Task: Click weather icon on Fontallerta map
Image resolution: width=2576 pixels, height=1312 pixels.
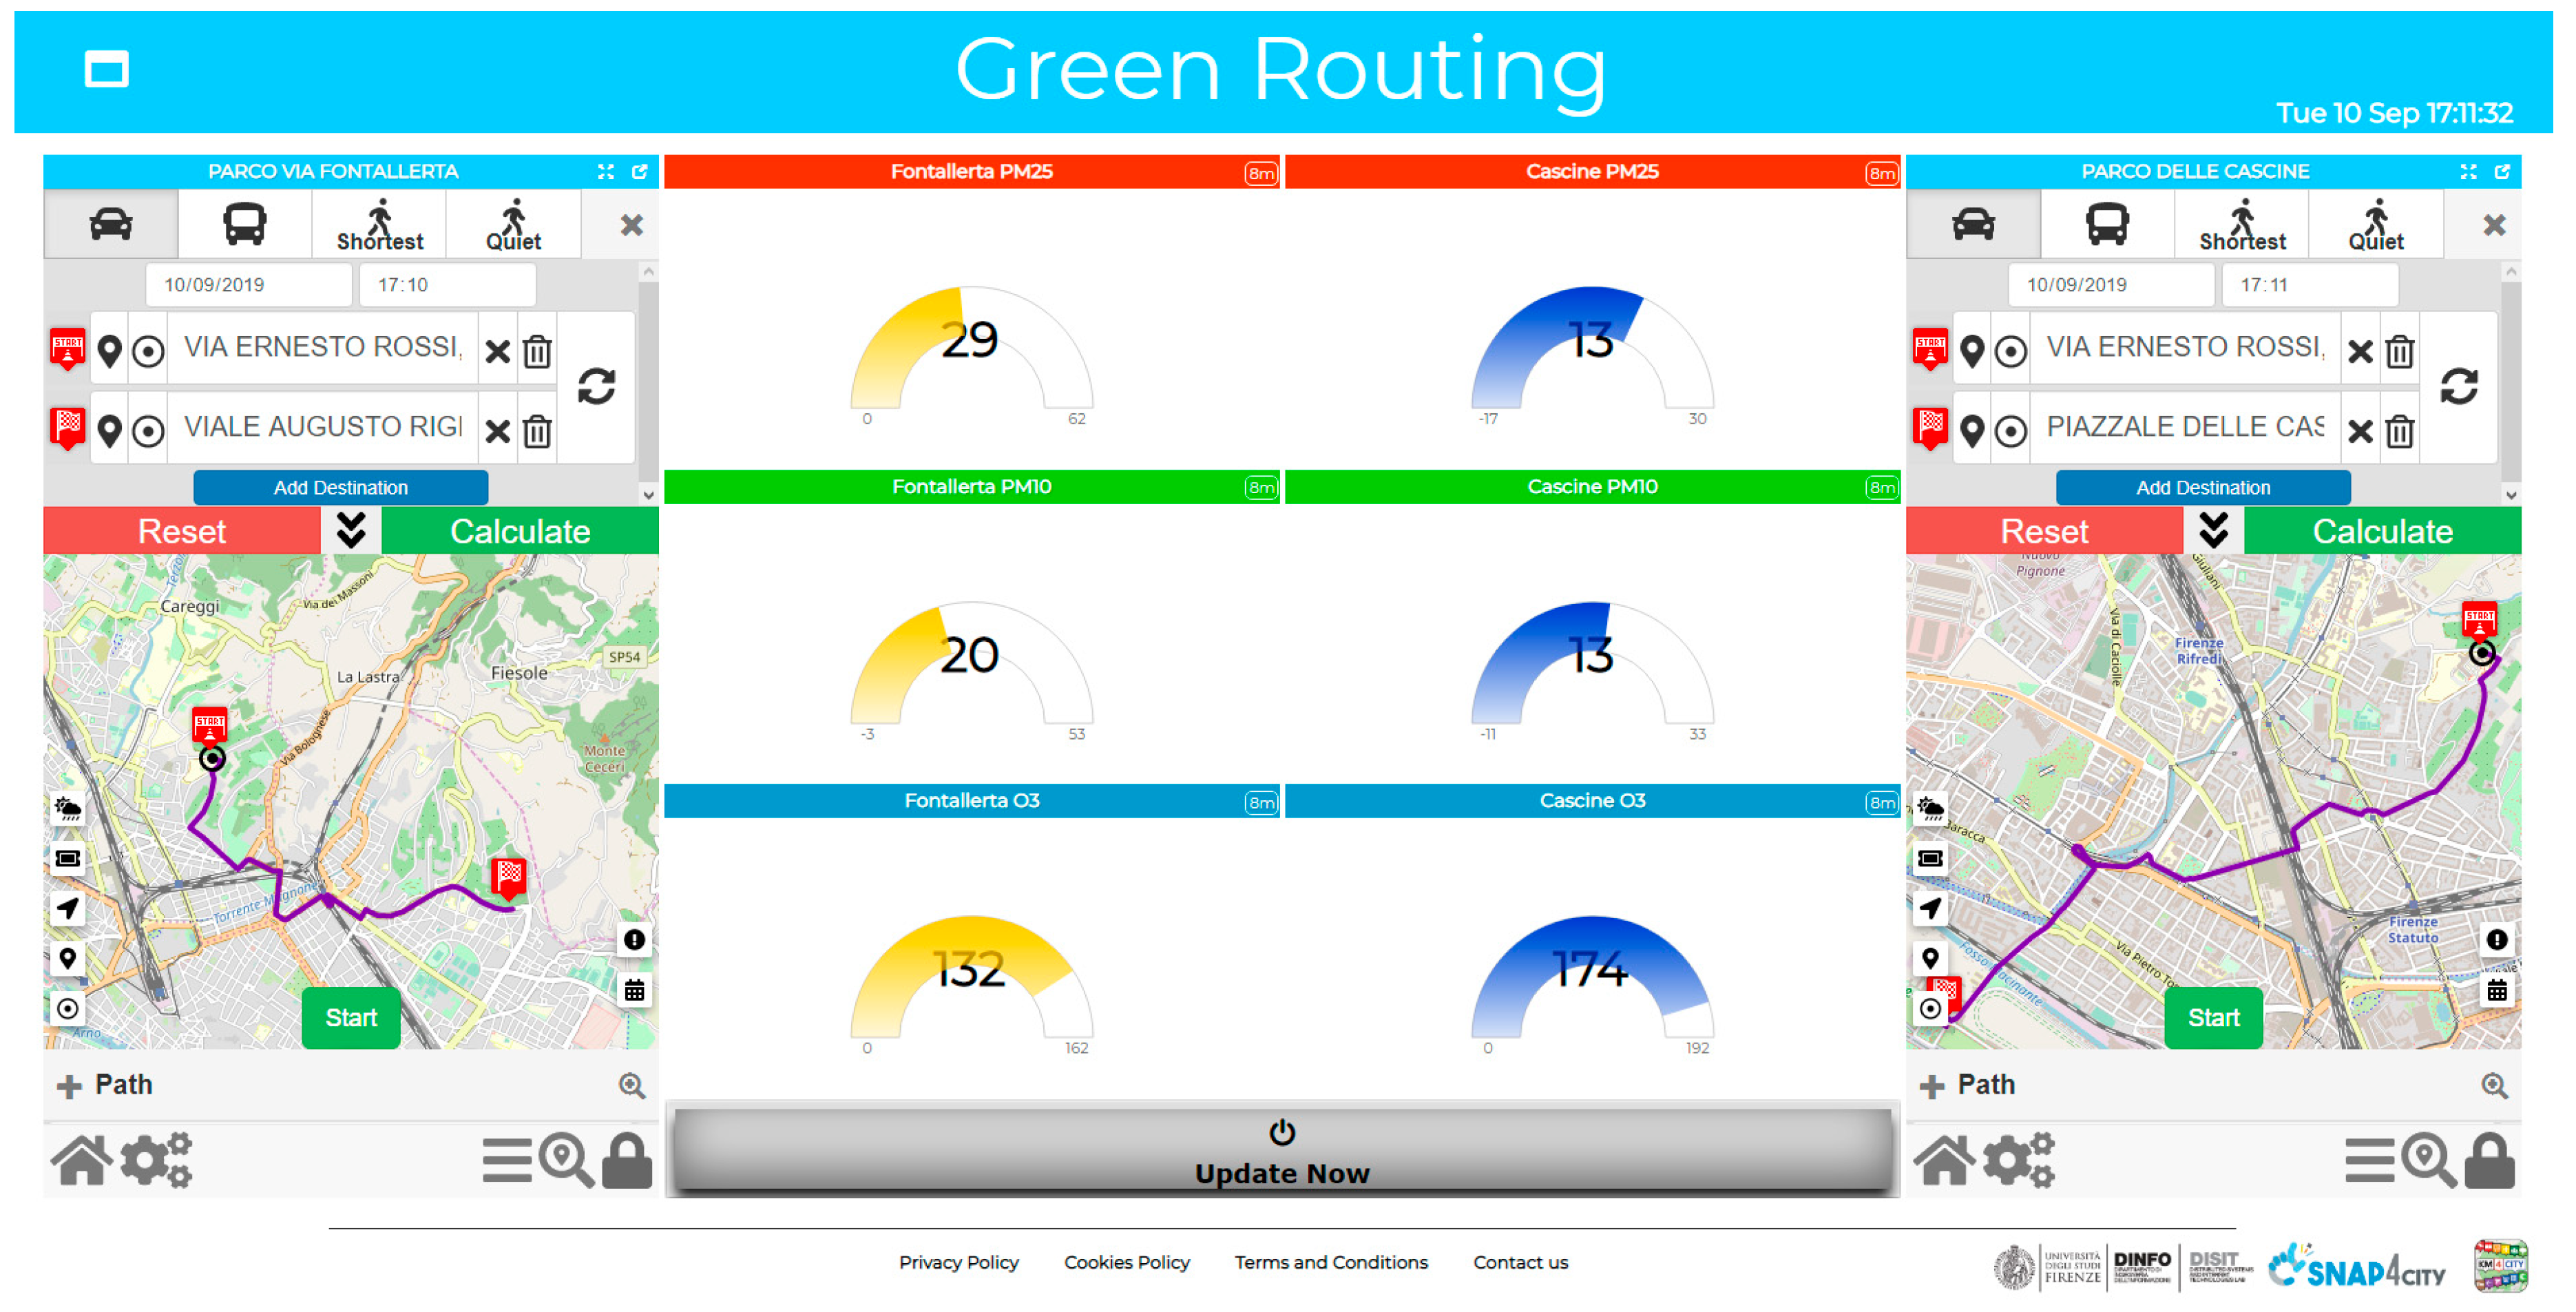Action: tap(68, 808)
